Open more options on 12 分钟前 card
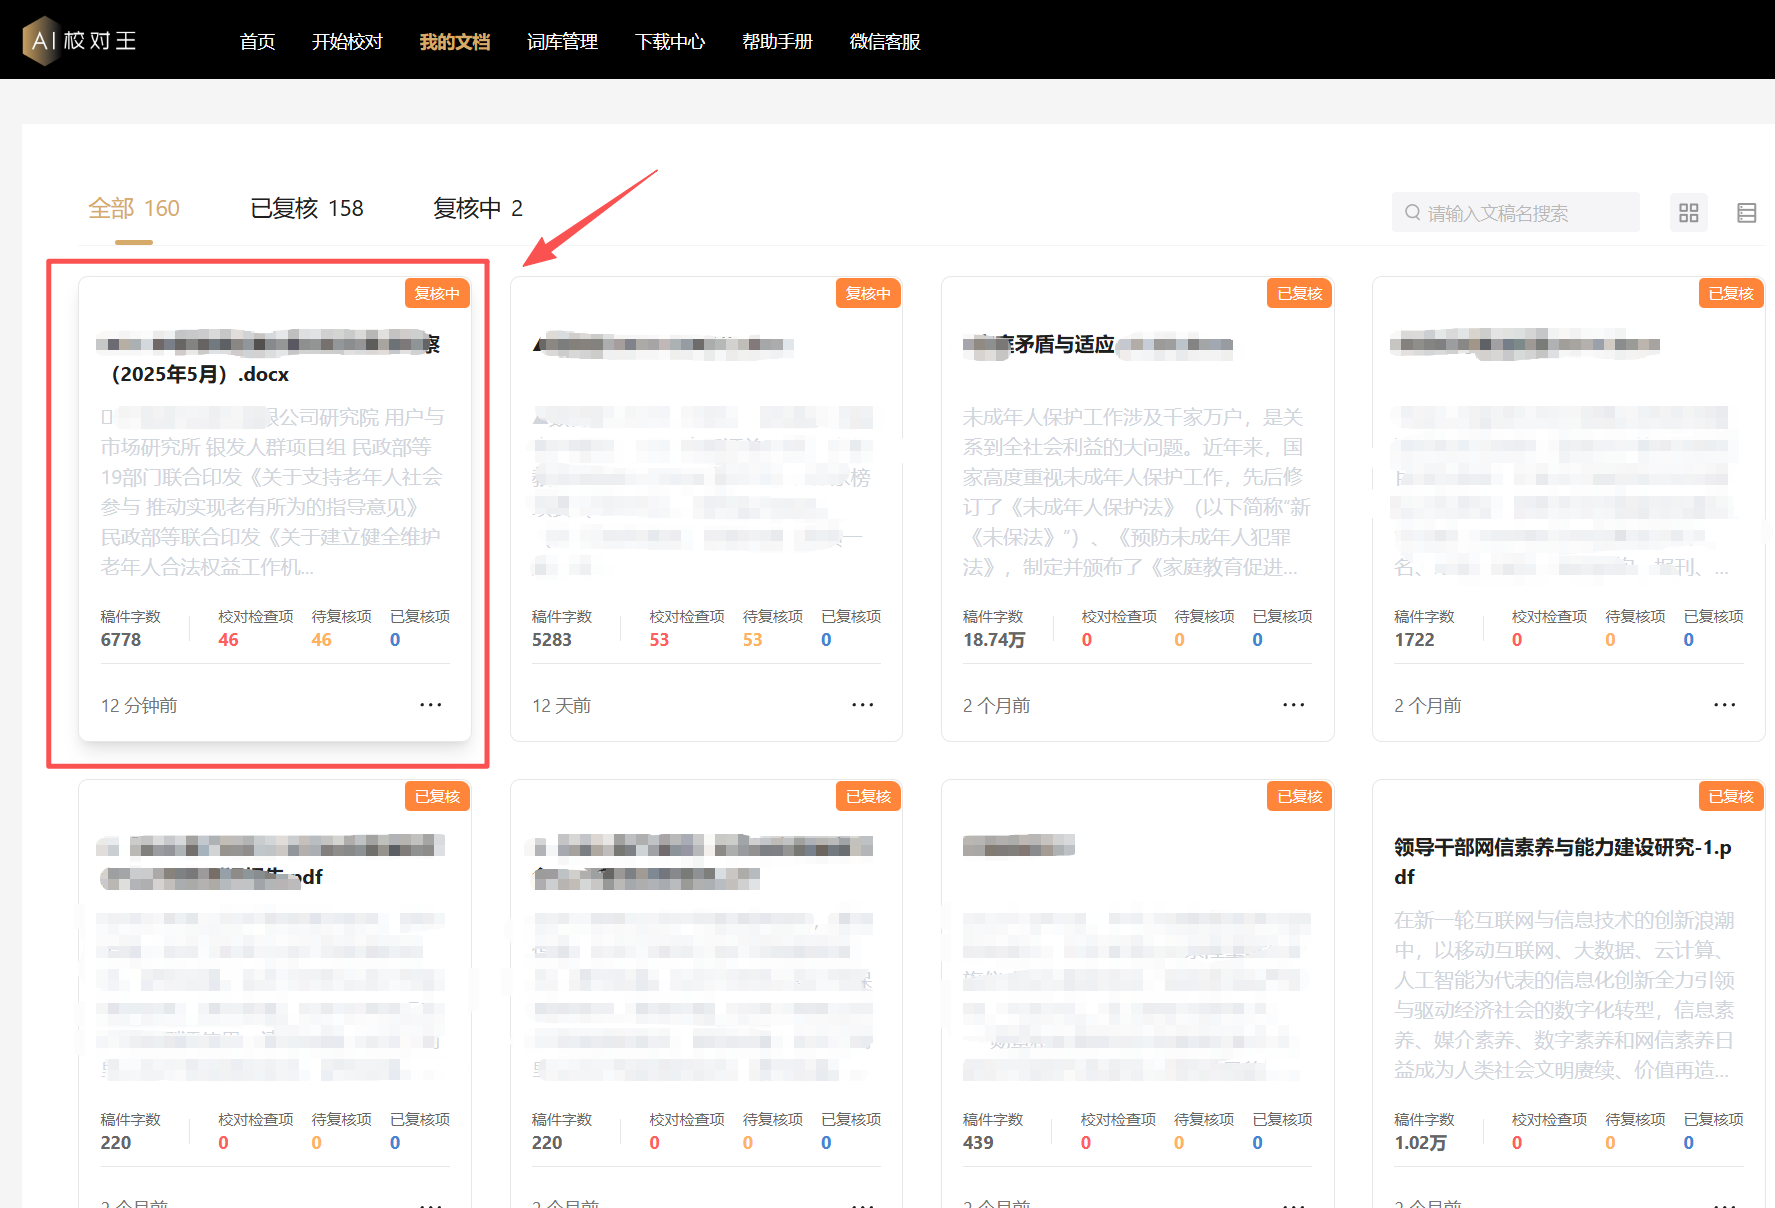 [430, 705]
